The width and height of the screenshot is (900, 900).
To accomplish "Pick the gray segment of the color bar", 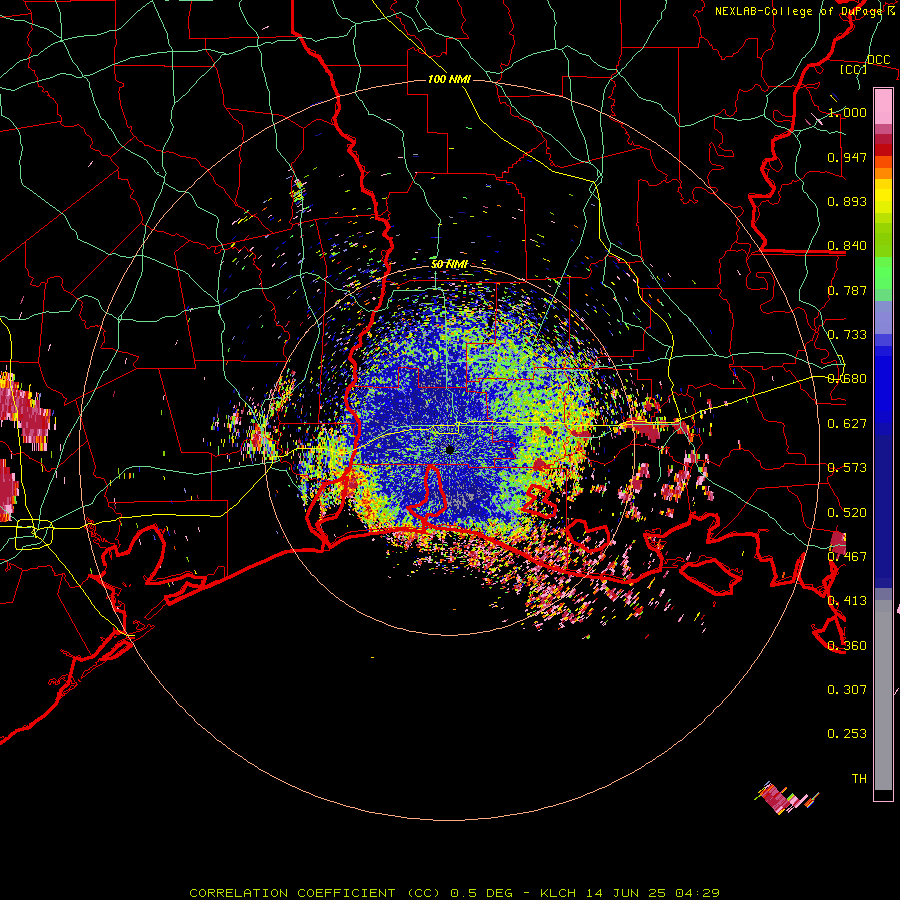I will (883, 695).
